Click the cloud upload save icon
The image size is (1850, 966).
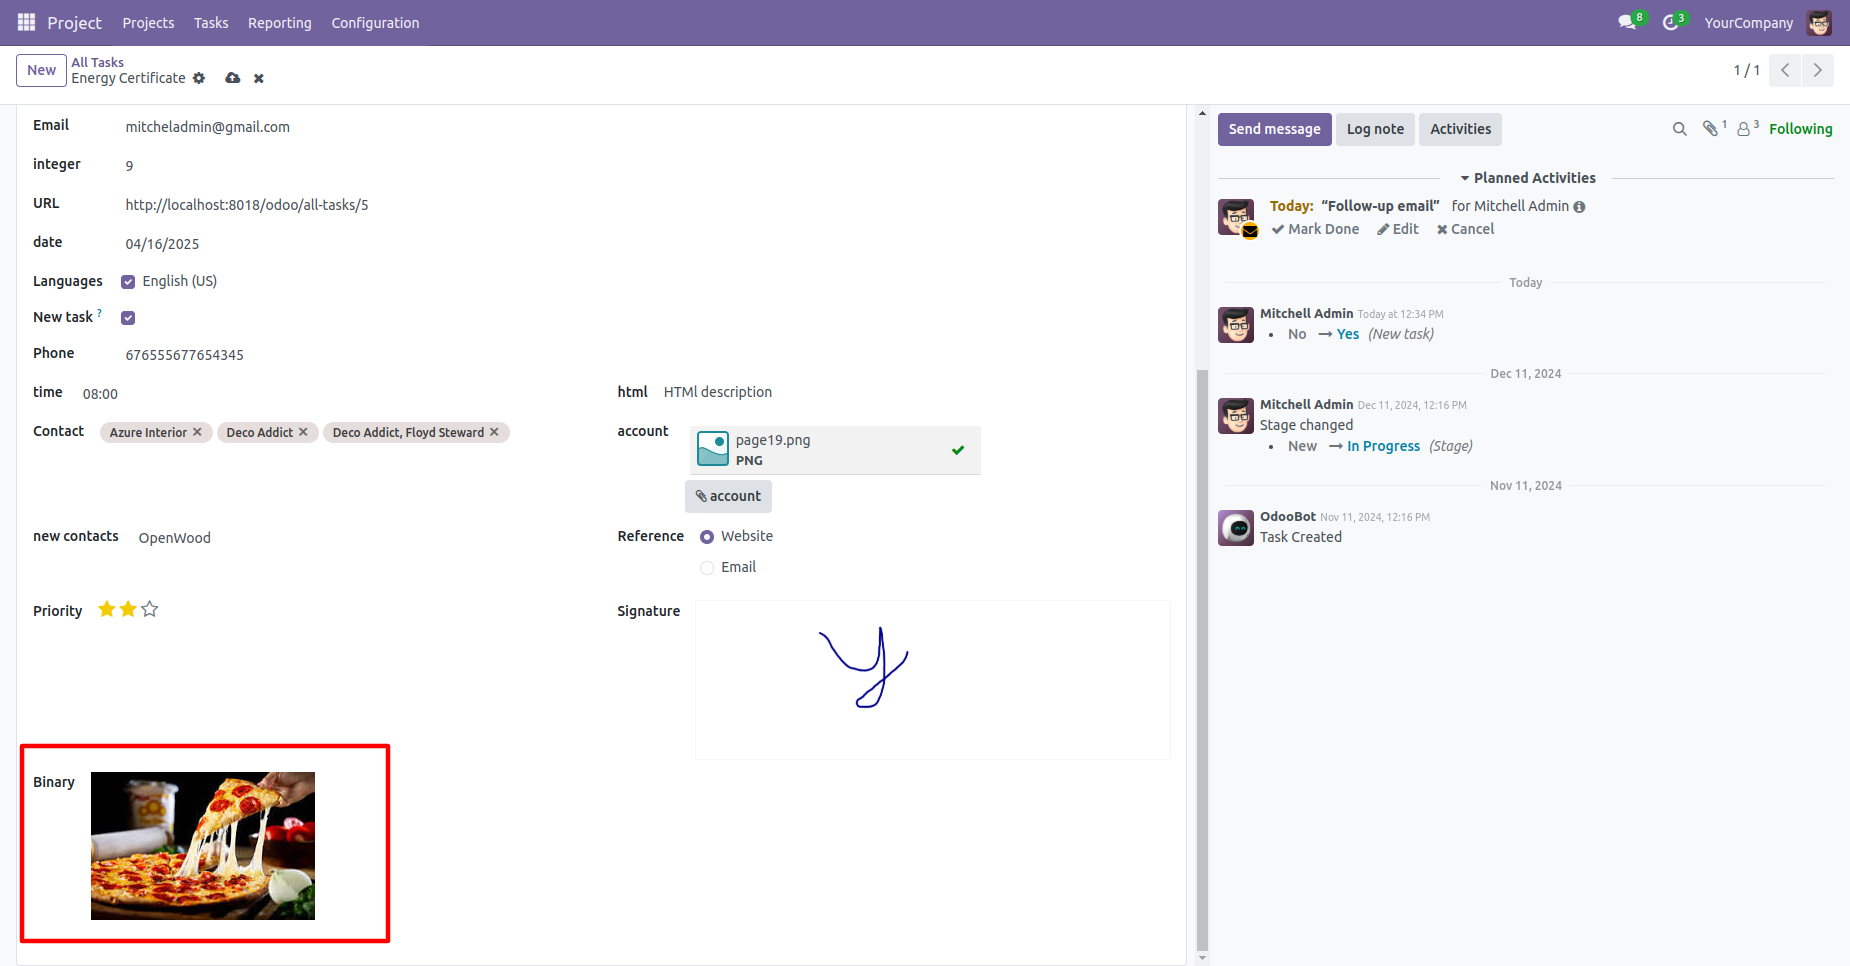(x=233, y=78)
